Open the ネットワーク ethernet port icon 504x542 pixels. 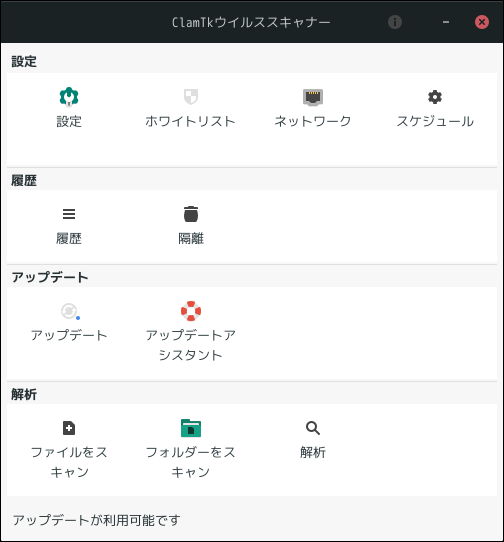click(x=313, y=97)
